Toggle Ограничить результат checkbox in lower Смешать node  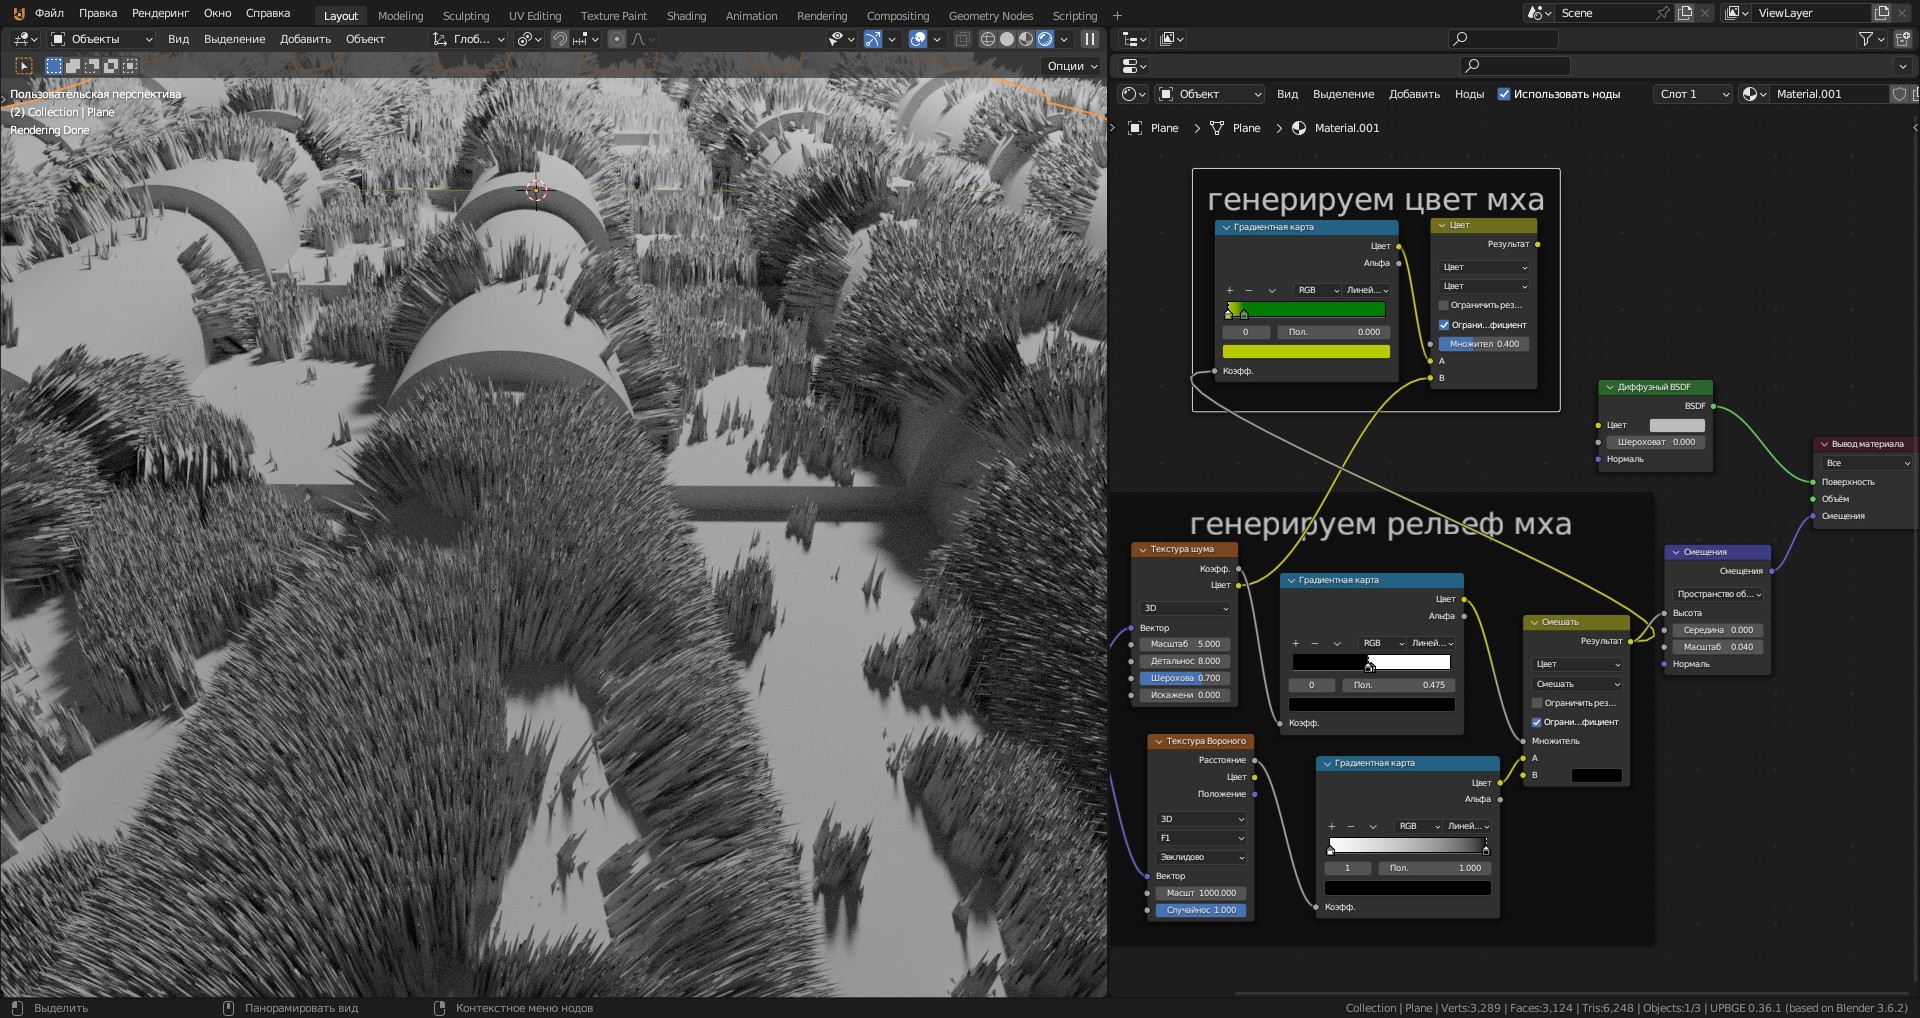coord(1537,703)
